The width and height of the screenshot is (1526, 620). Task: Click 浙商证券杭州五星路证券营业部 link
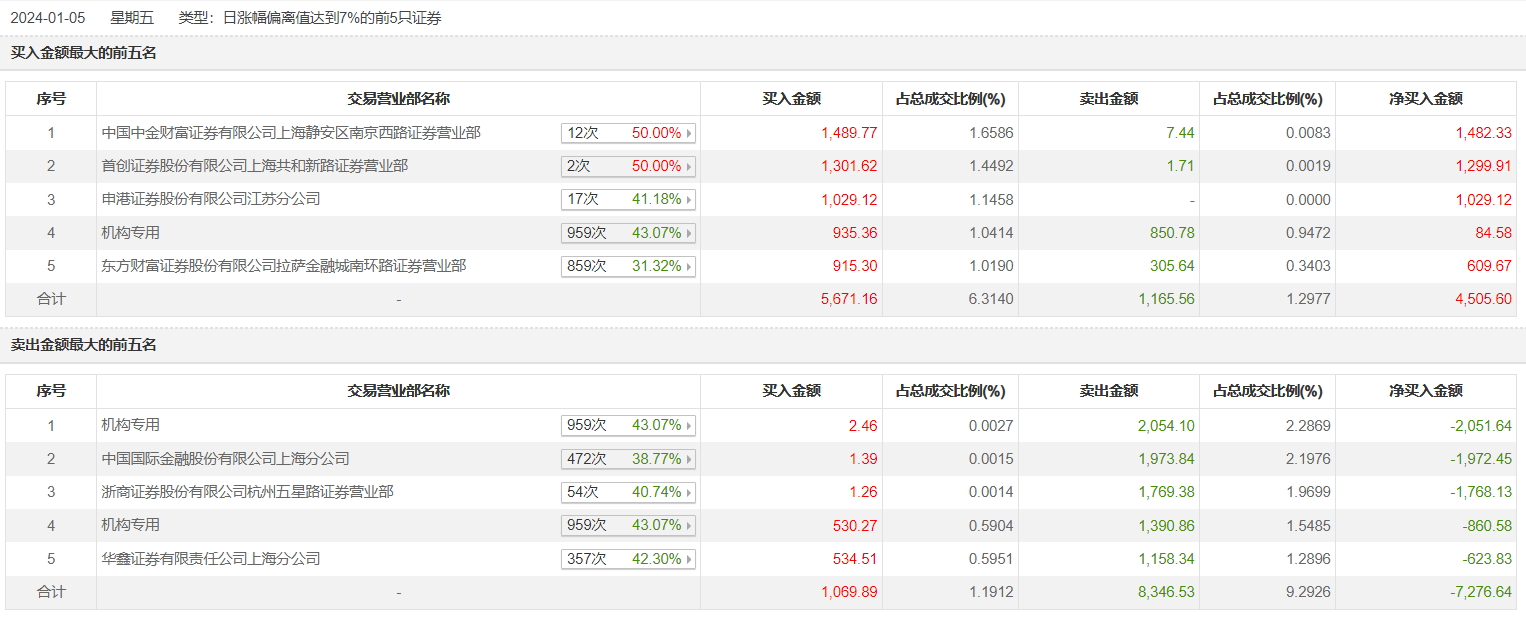(247, 492)
